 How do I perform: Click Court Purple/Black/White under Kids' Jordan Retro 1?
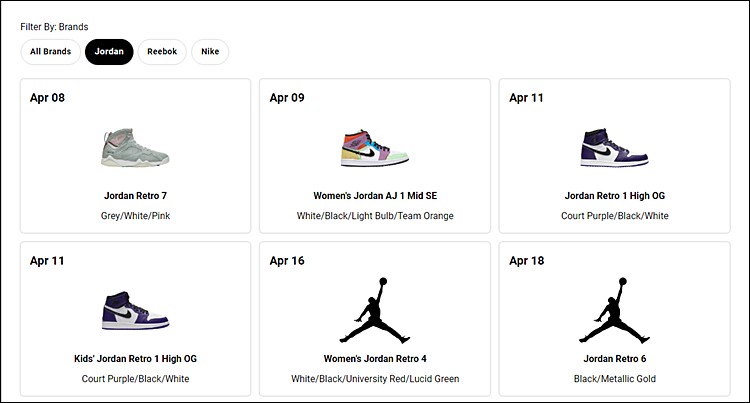135,379
